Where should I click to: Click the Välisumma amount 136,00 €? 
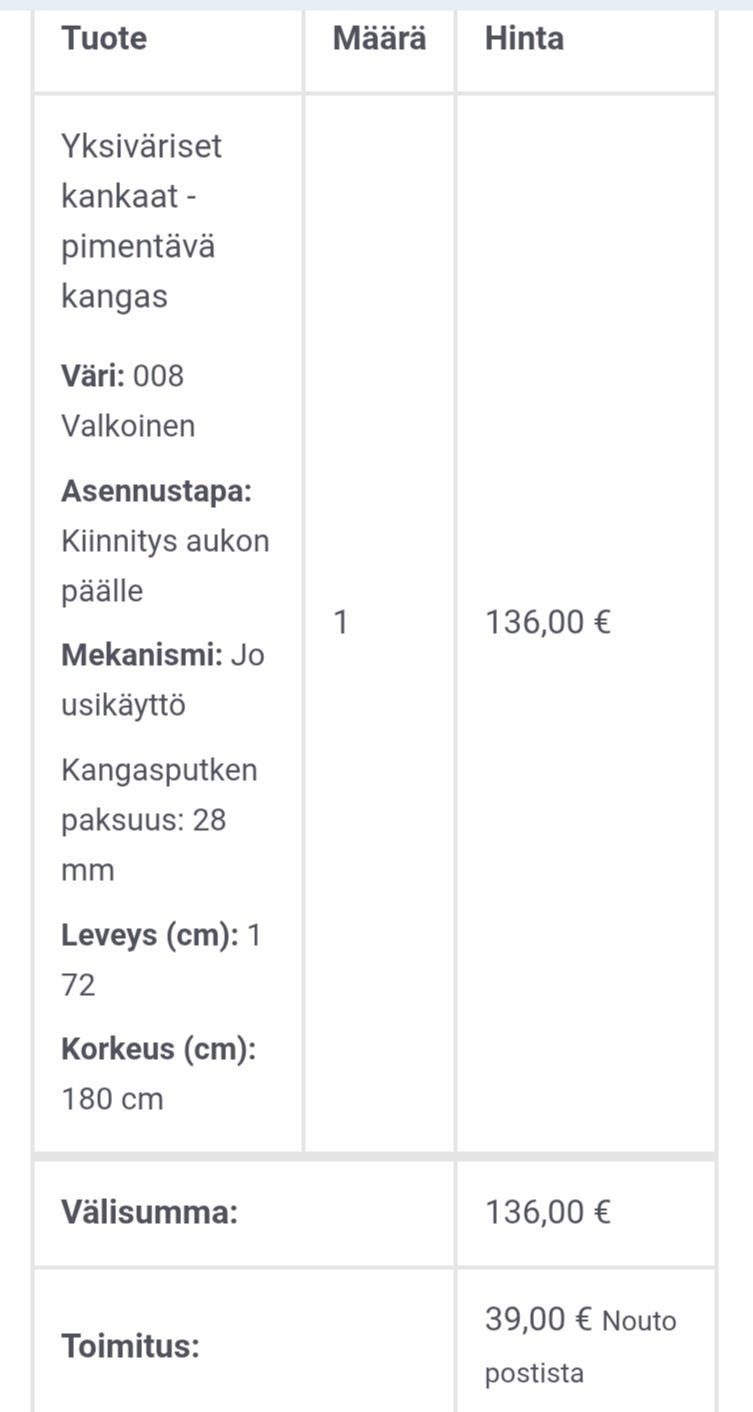coord(547,1212)
